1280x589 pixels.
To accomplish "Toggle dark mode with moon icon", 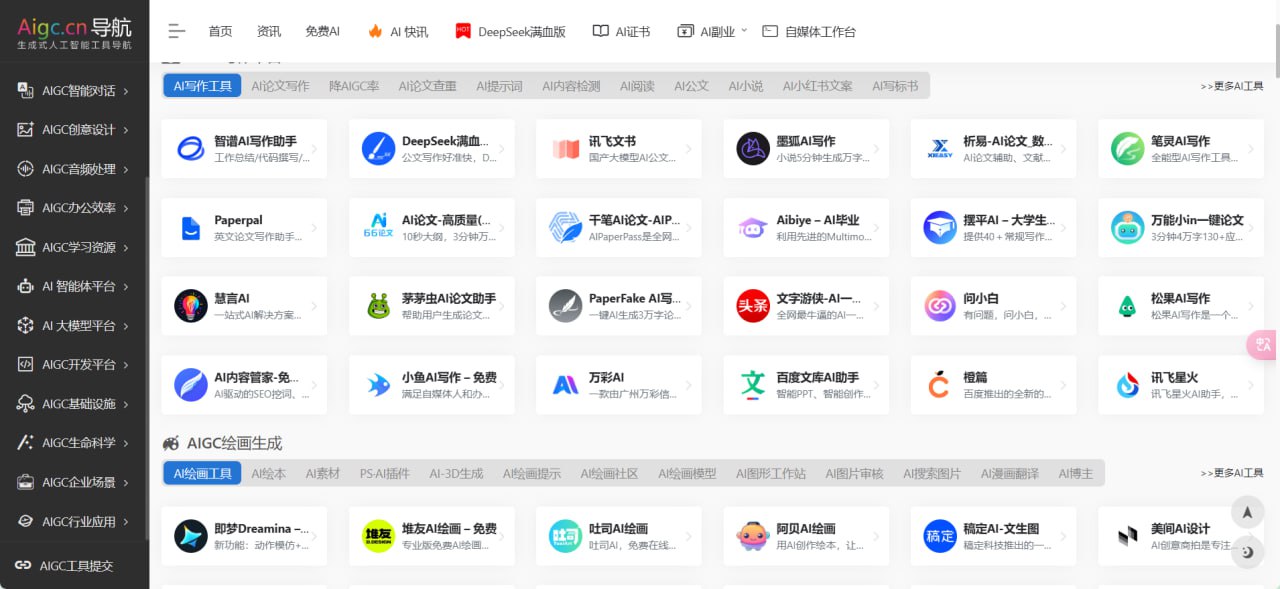I will (x=1247, y=551).
